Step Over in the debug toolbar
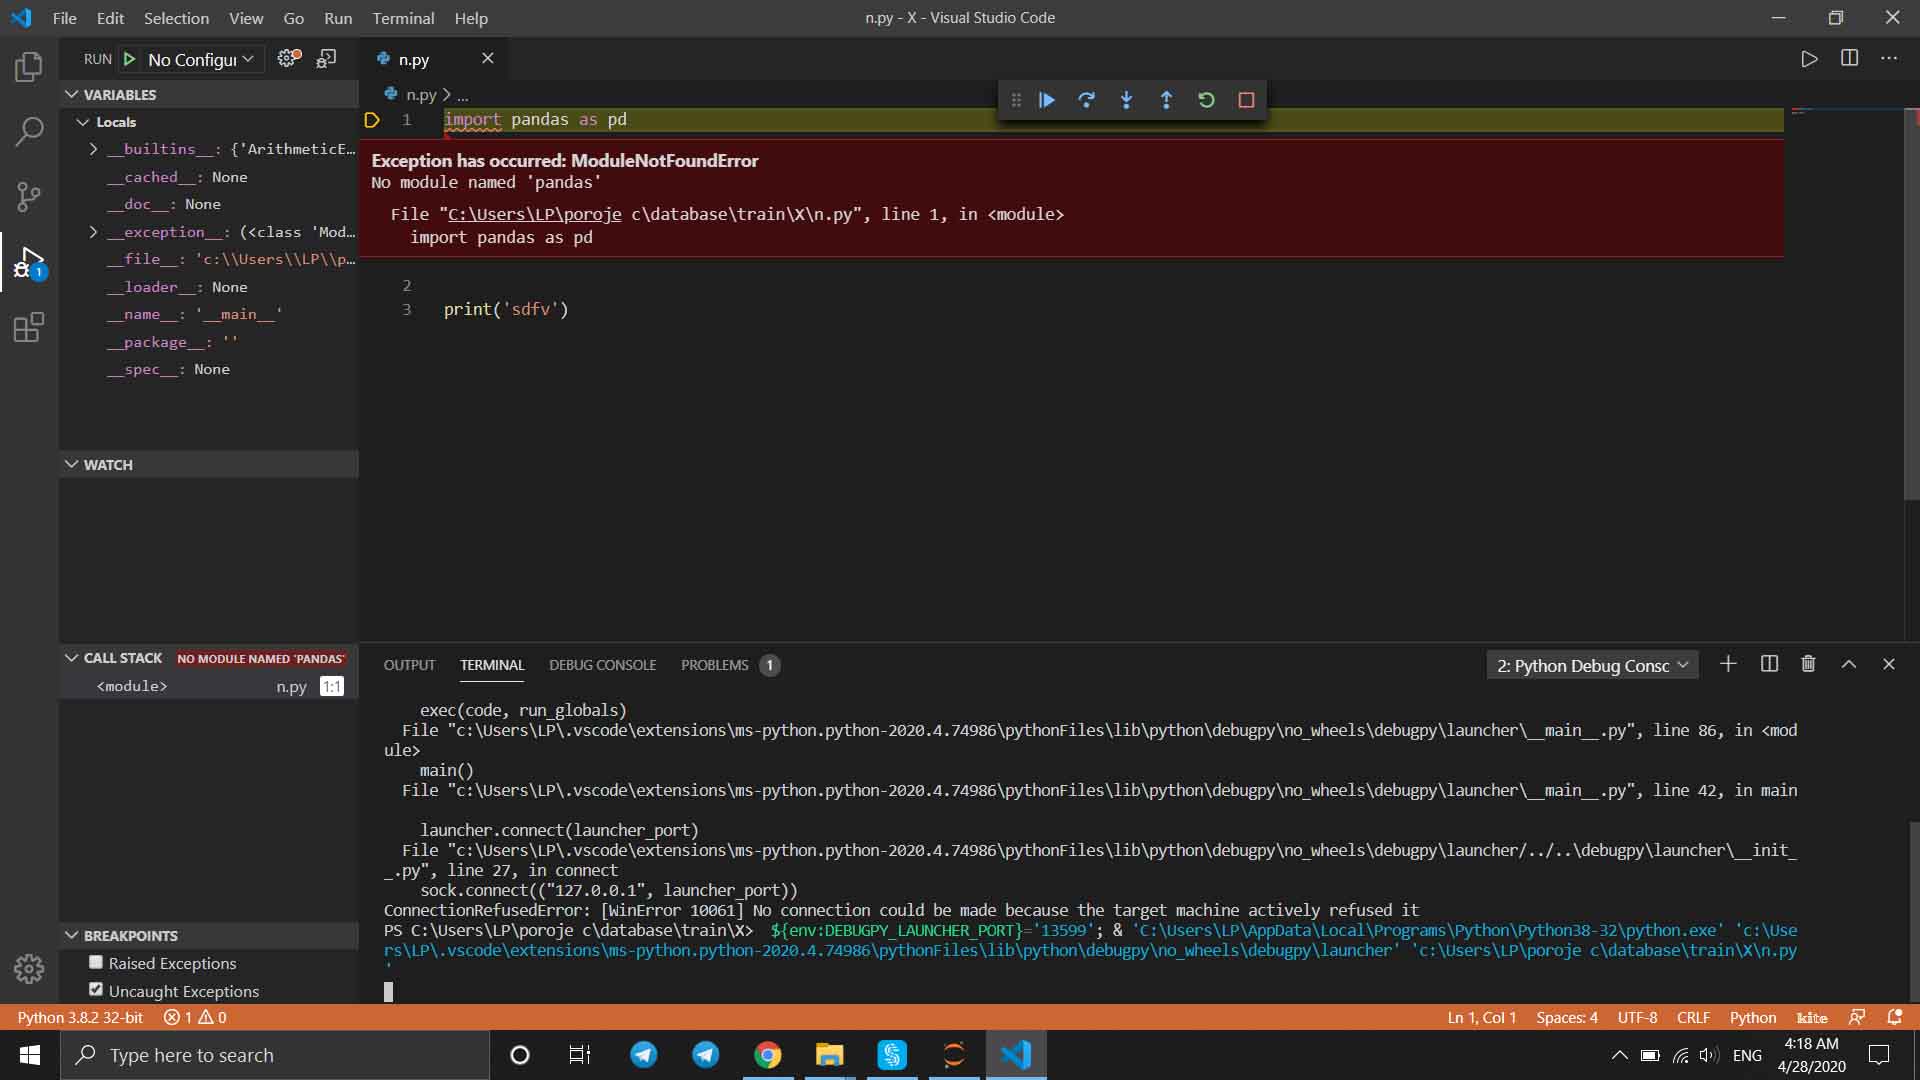The height and width of the screenshot is (1080, 1920). 1087,100
